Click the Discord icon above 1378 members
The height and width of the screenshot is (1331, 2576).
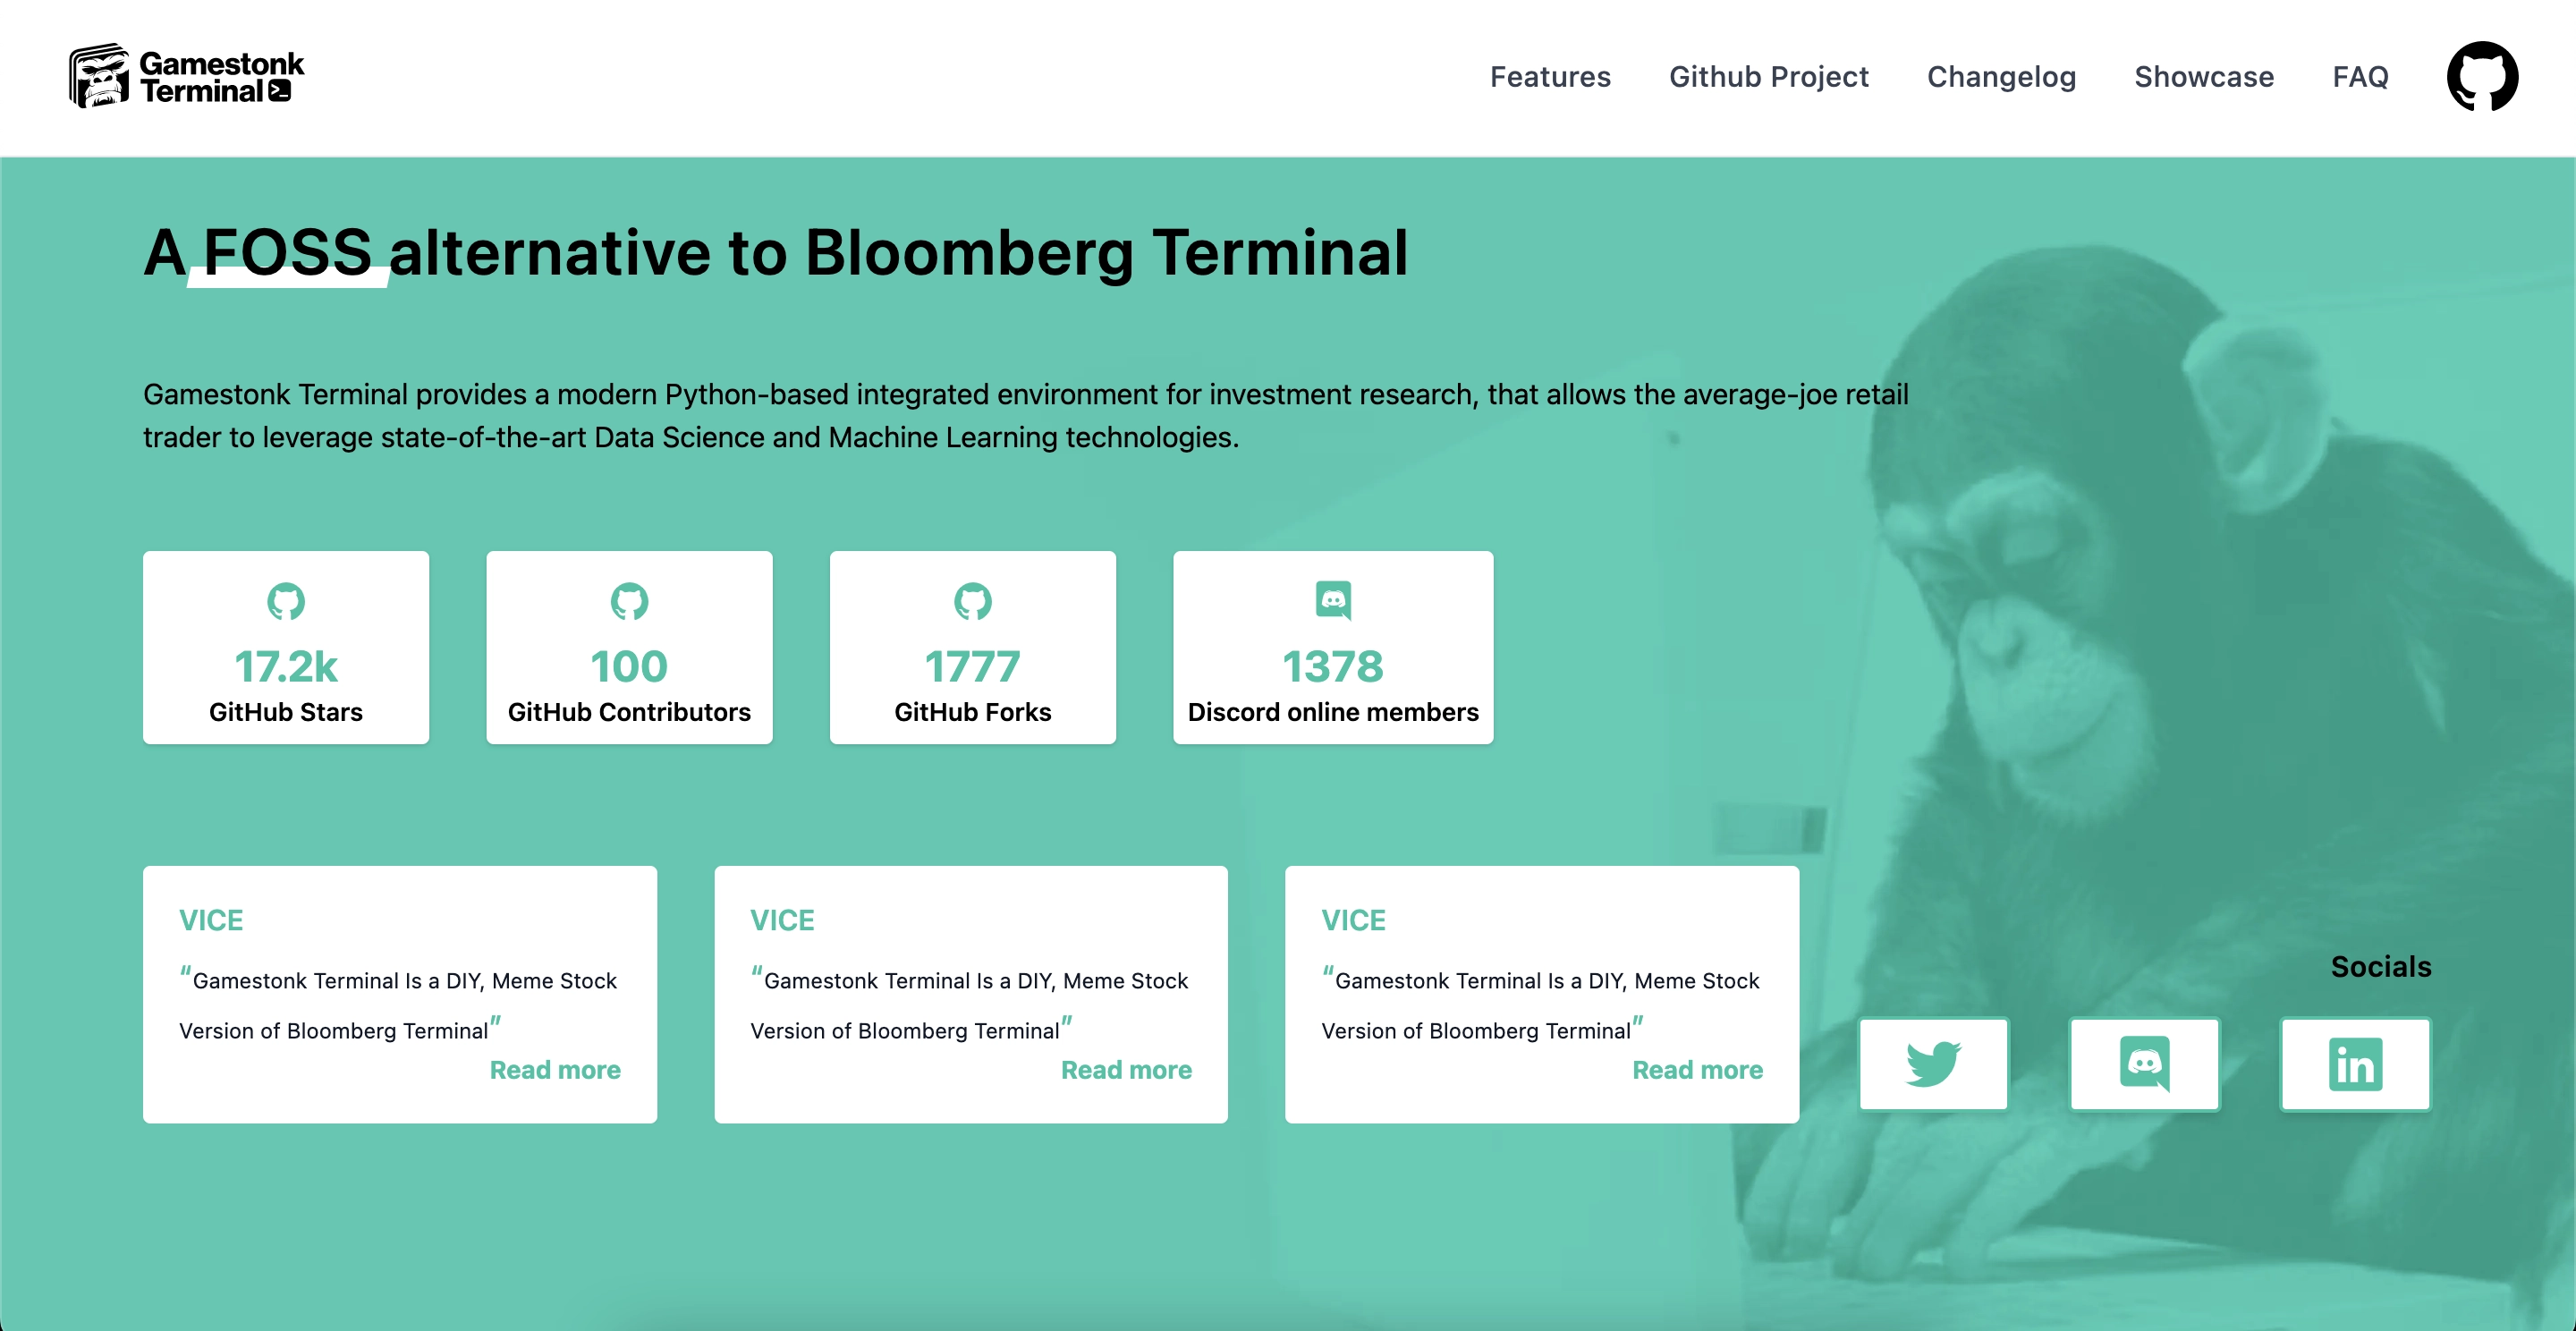tap(1333, 601)
